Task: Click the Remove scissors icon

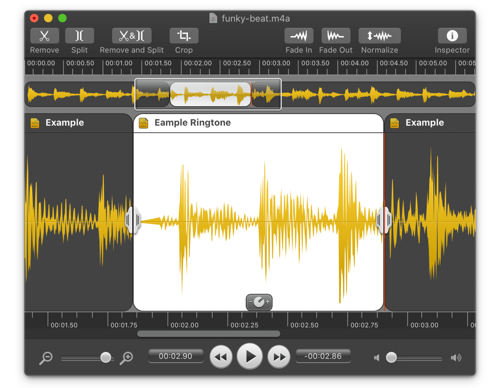Action: pyautogui.click(x=44, y=36)
